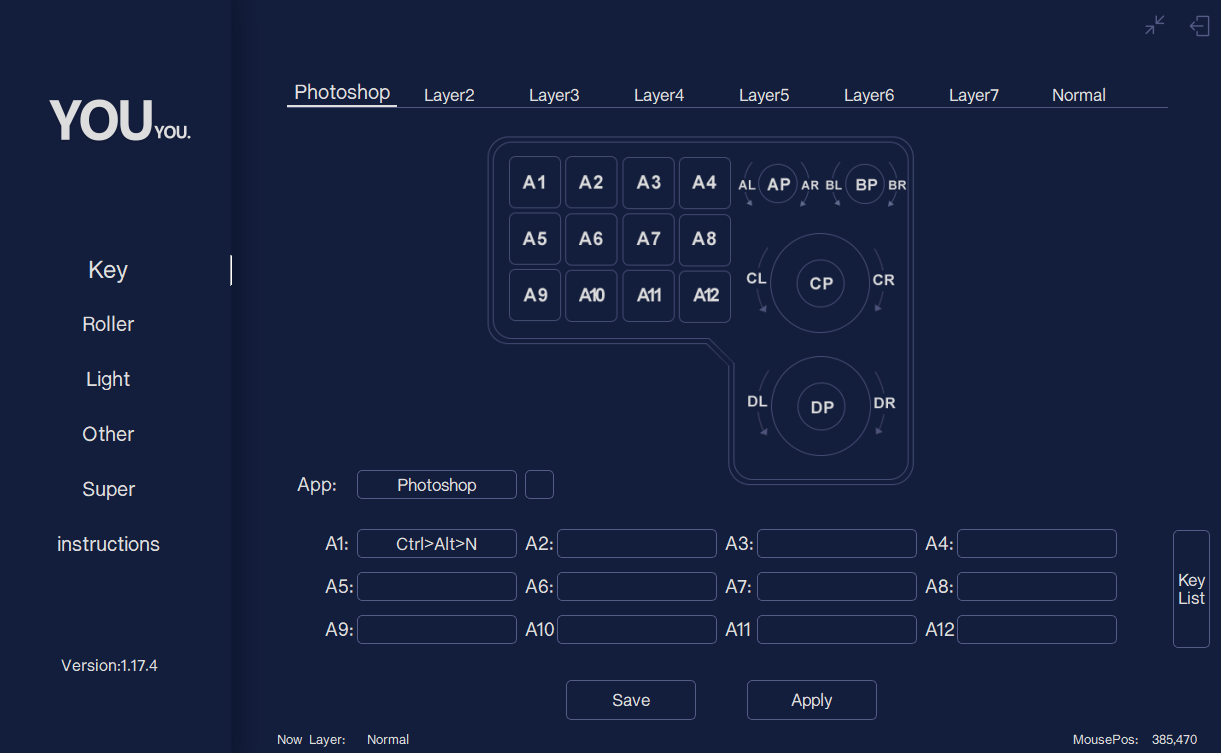Click the exit icon at top right
Viewport: 1221px width, 753px height.
click(1200, 26)
